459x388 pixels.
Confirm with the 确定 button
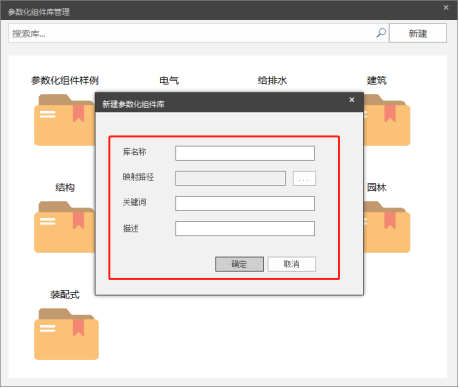coord(239,264)
